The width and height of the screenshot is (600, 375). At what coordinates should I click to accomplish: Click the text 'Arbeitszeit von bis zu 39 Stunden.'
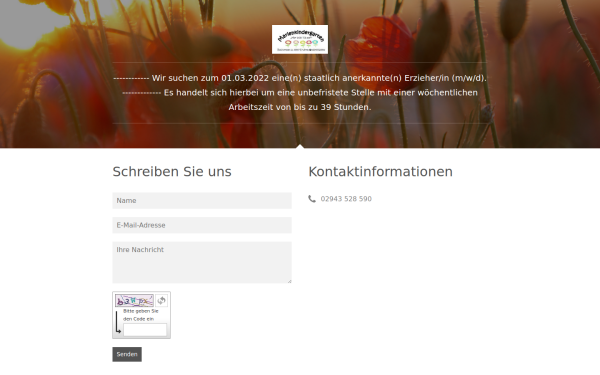[x=300, y=107]
